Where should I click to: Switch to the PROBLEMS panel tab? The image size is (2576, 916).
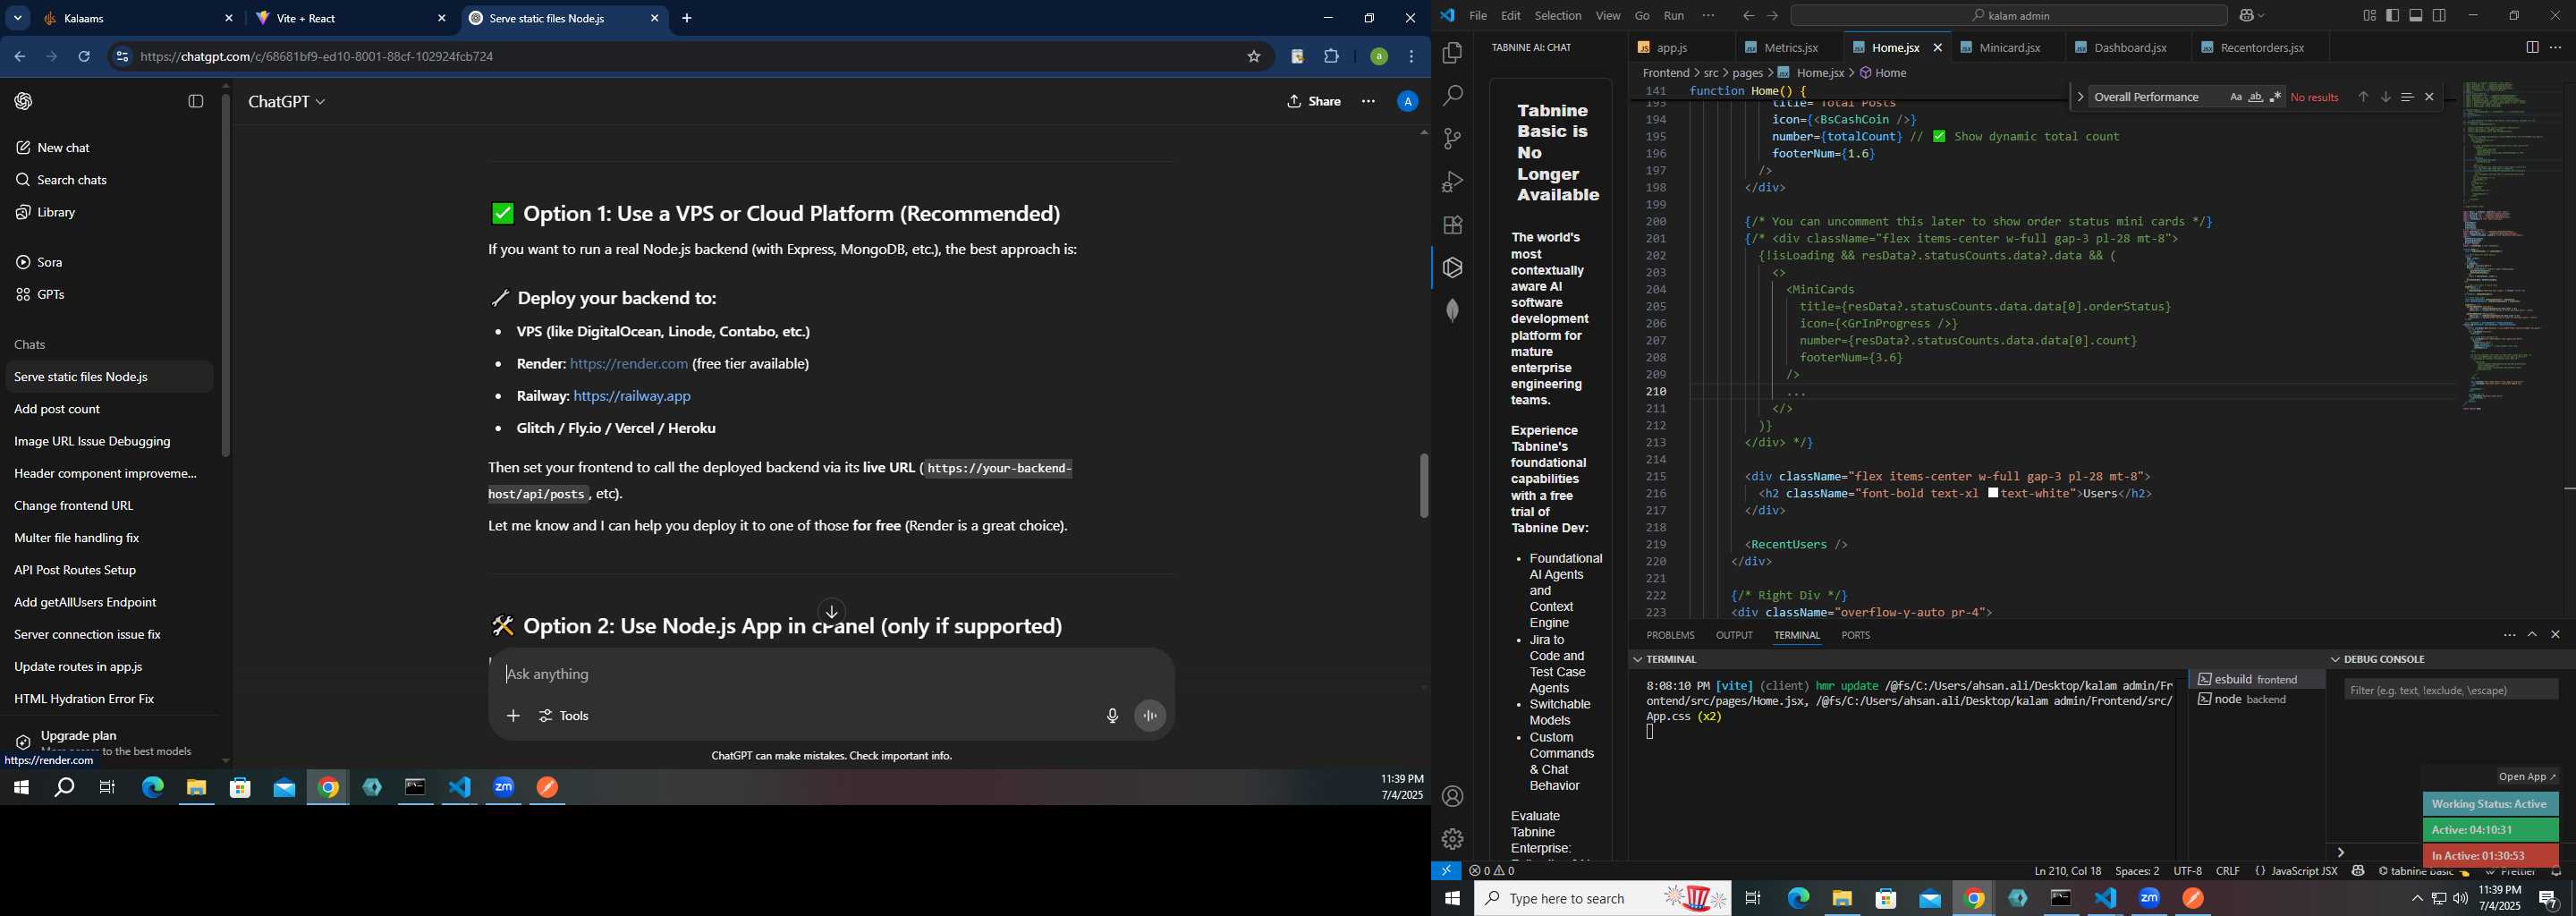1670,635
